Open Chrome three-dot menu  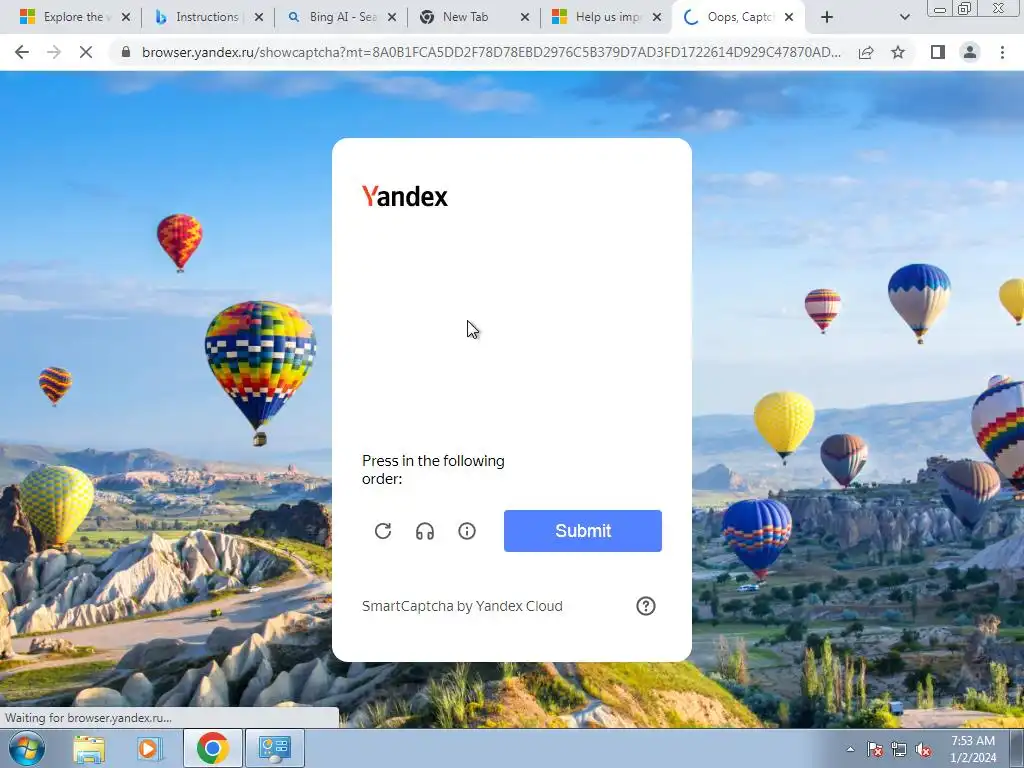tap(1002, 52)
